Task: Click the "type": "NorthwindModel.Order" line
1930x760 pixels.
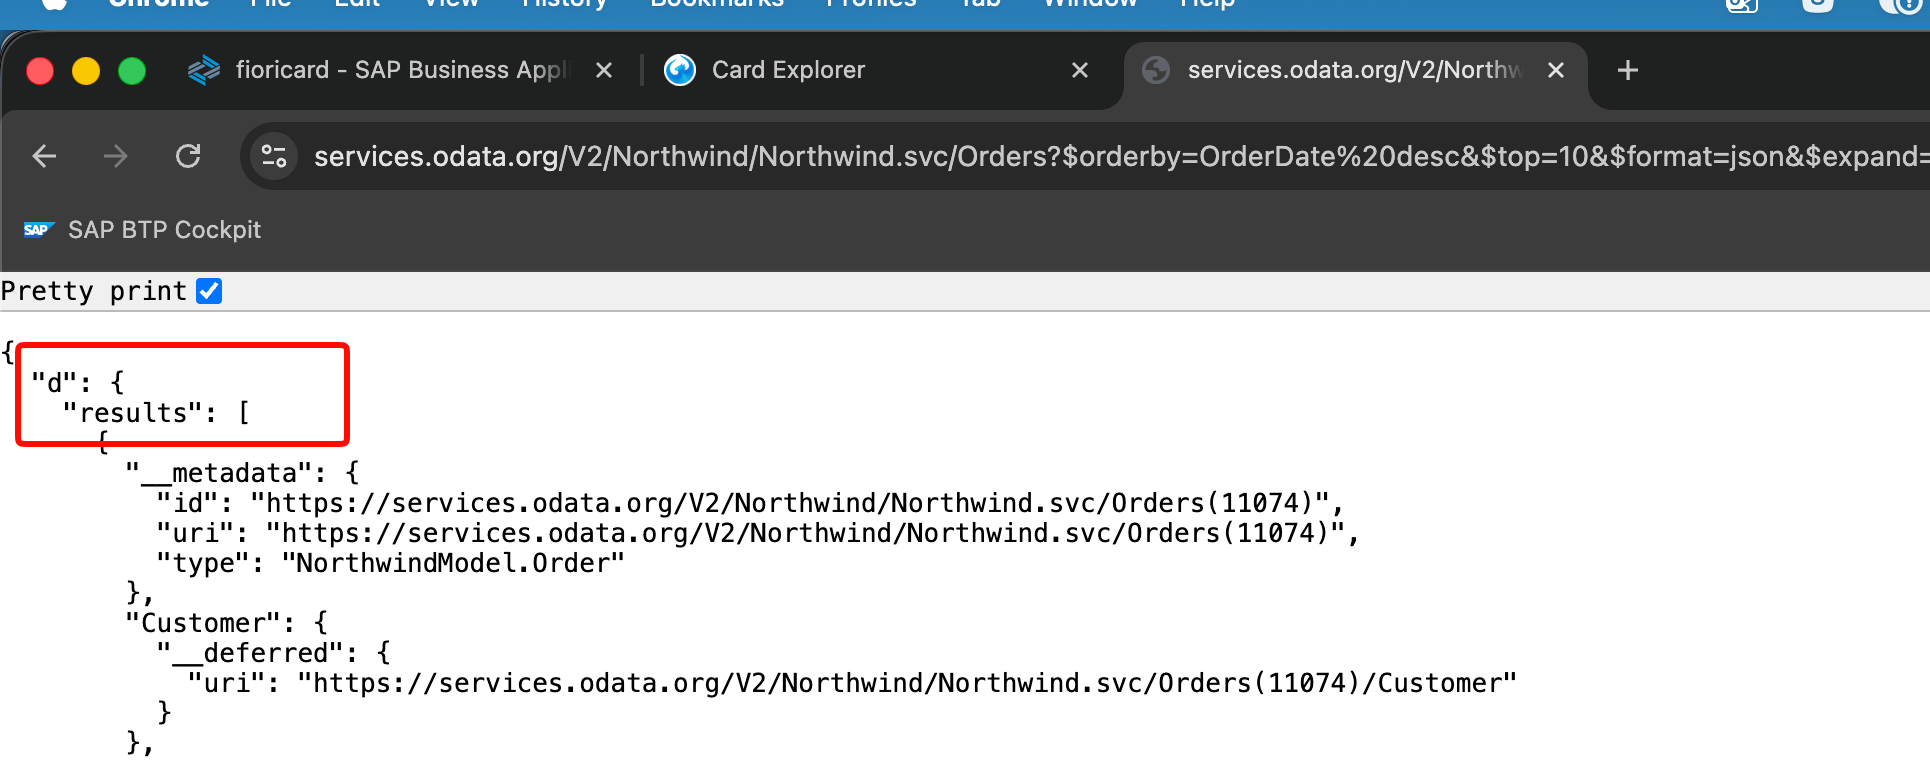Action: click(390, 563)
